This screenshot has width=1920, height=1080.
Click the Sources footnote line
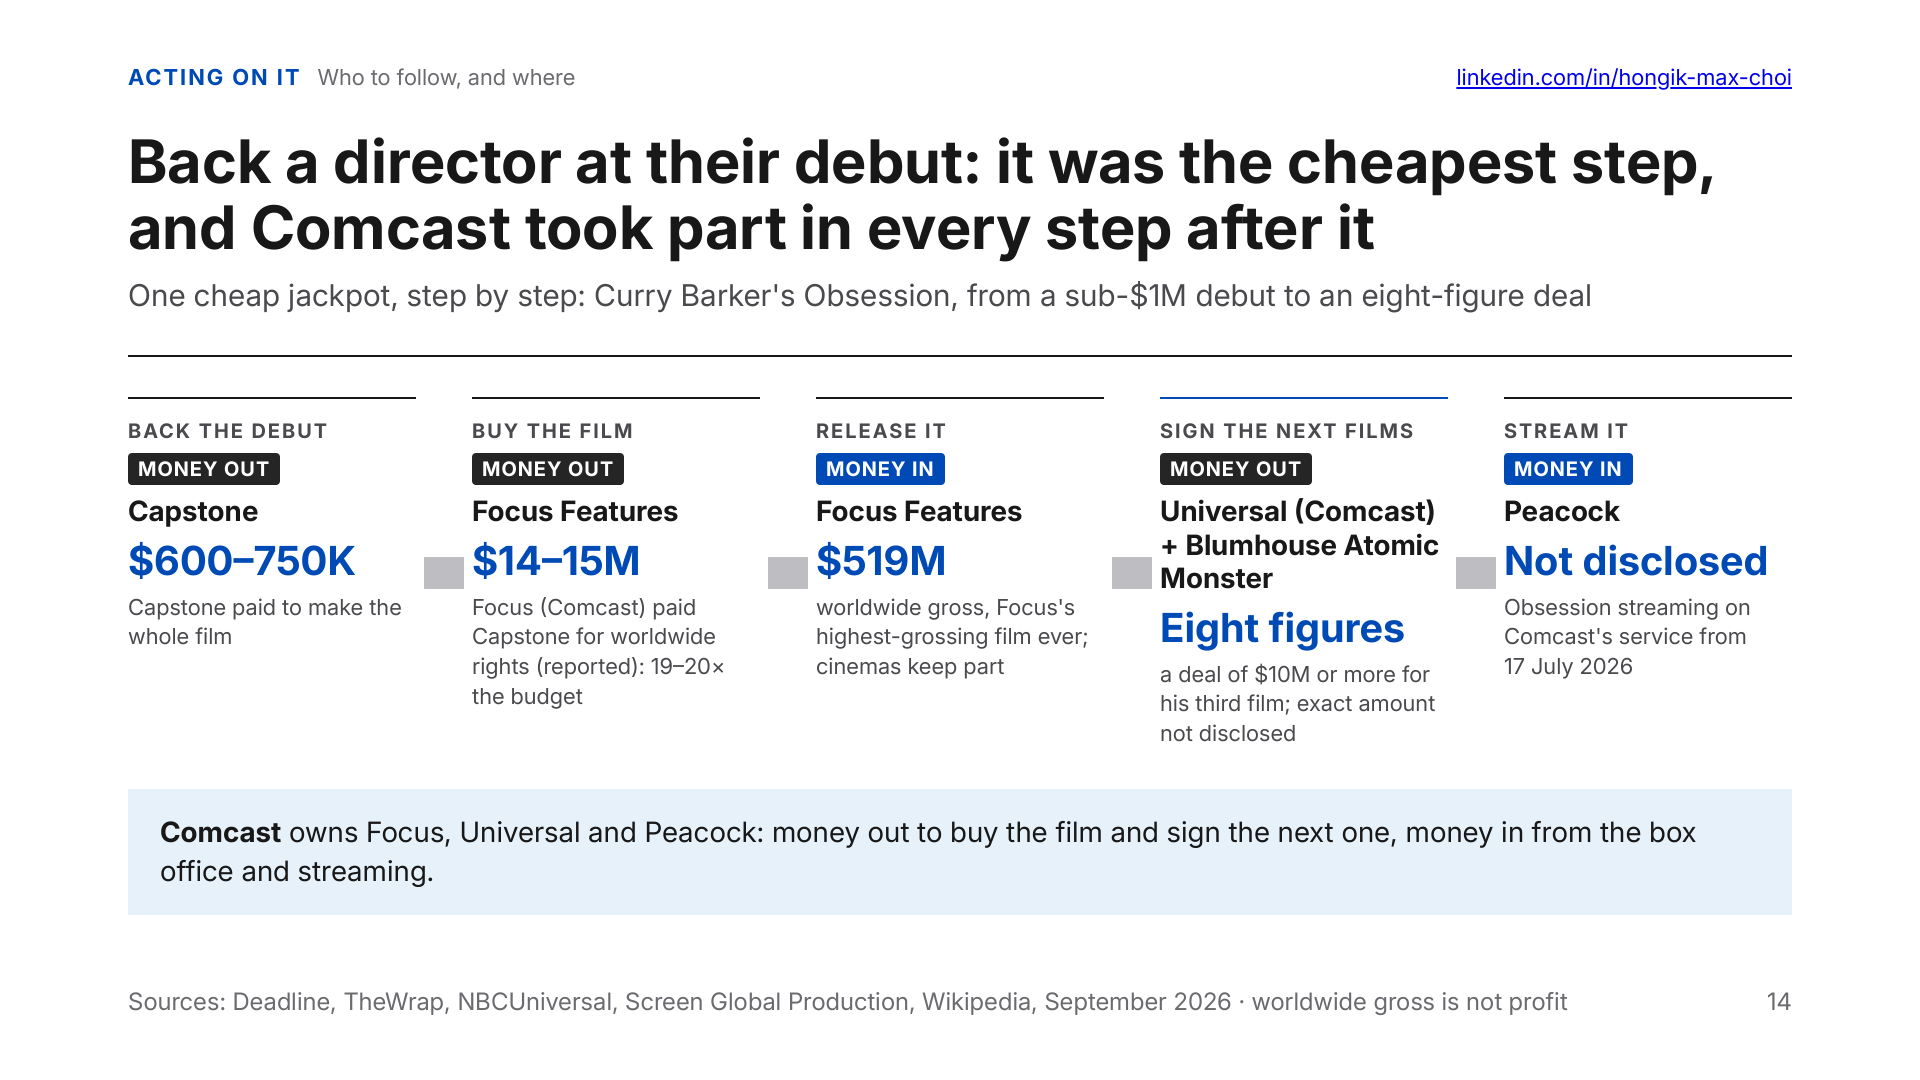tap(847, 1002)
